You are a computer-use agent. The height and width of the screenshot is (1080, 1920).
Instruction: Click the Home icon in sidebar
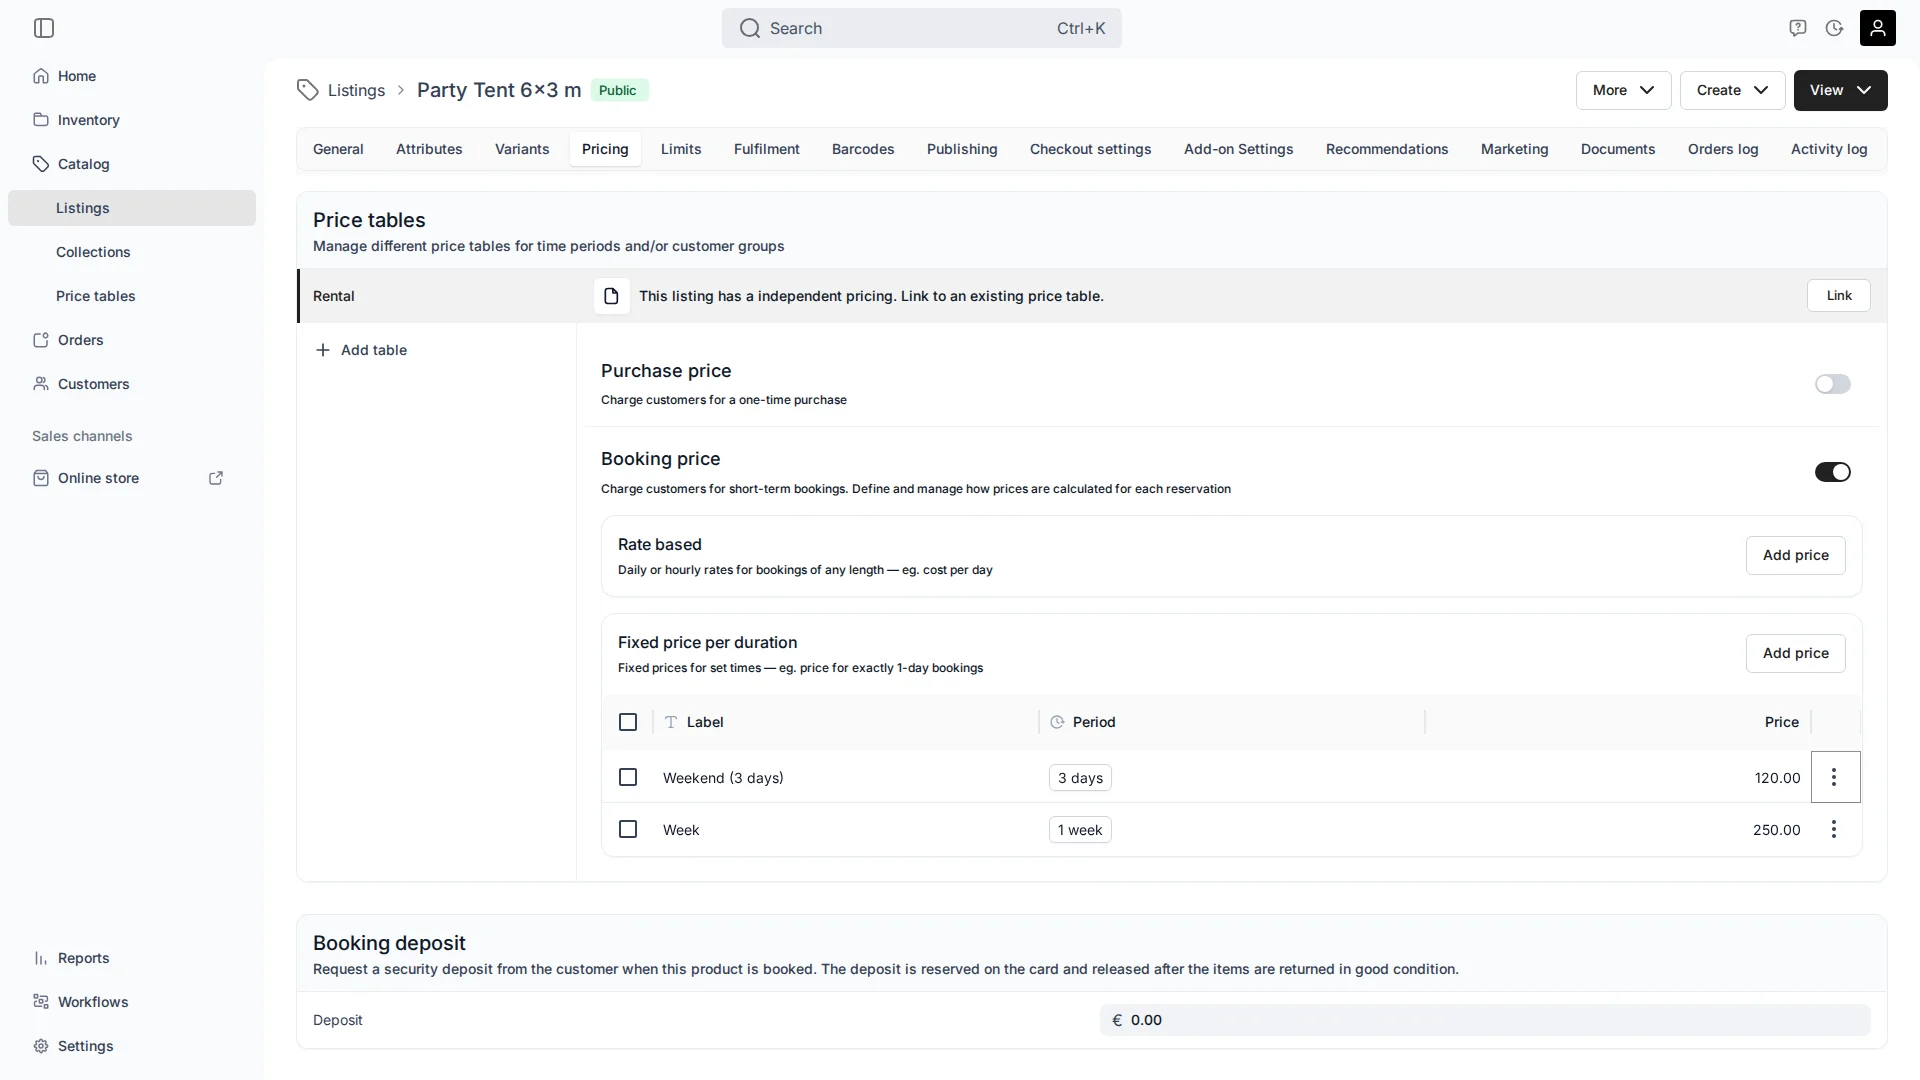[x=41, y=76]
